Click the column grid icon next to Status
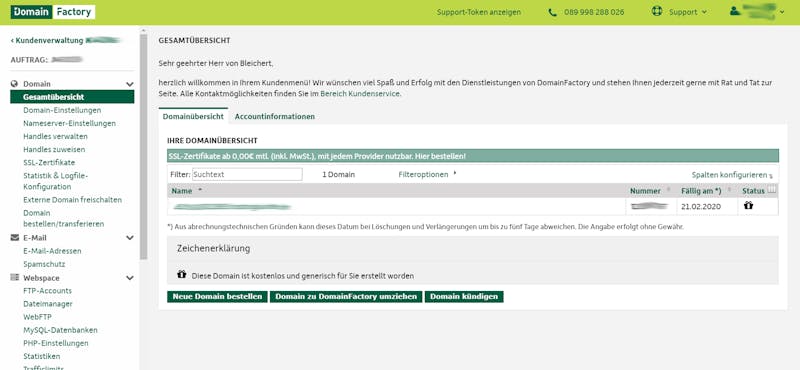This screenshot has width=800, height=370. pos(772,190)
